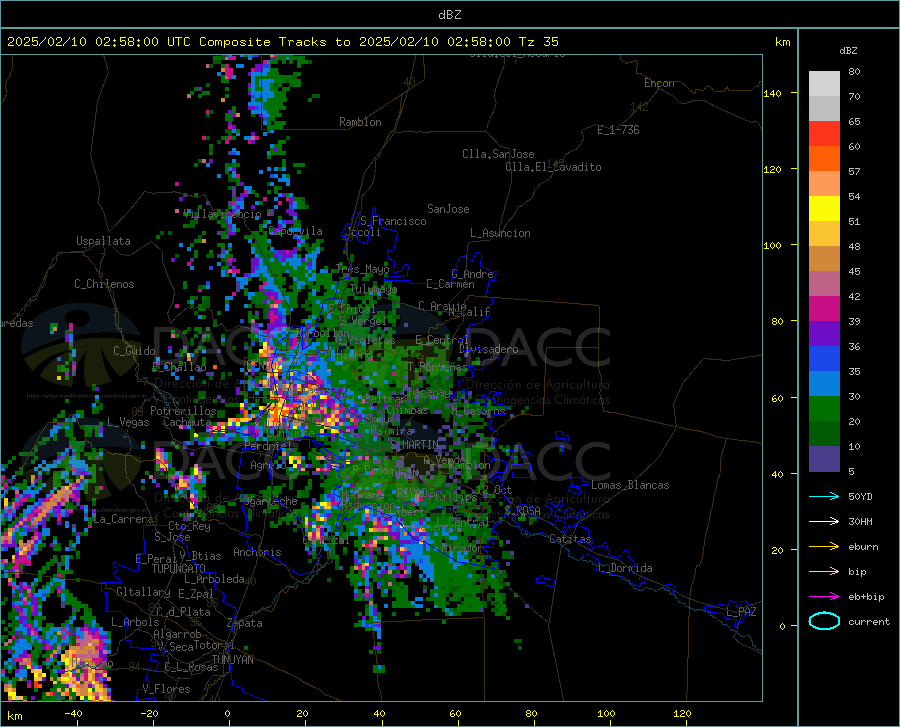Viewport: 900px width, 727px height.
Task: Click the 'Zapata' map label
Action: point(245,623)
